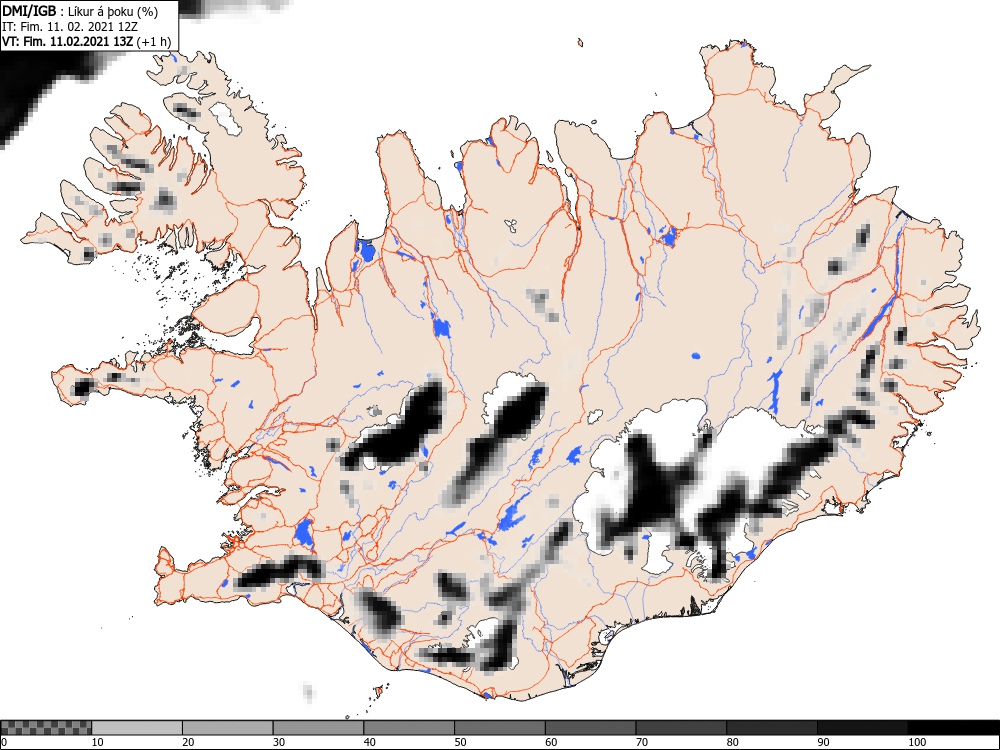
Task: Pick the 10–20 light gray legend segment
Action: coord(137,728)
